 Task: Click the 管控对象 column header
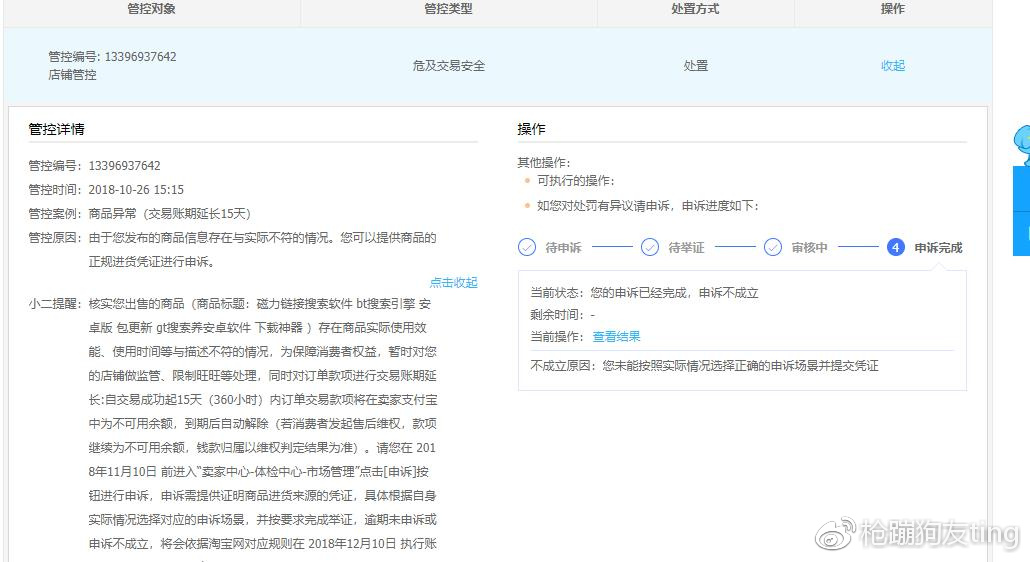pyautogui.click(x=152, y=9)
